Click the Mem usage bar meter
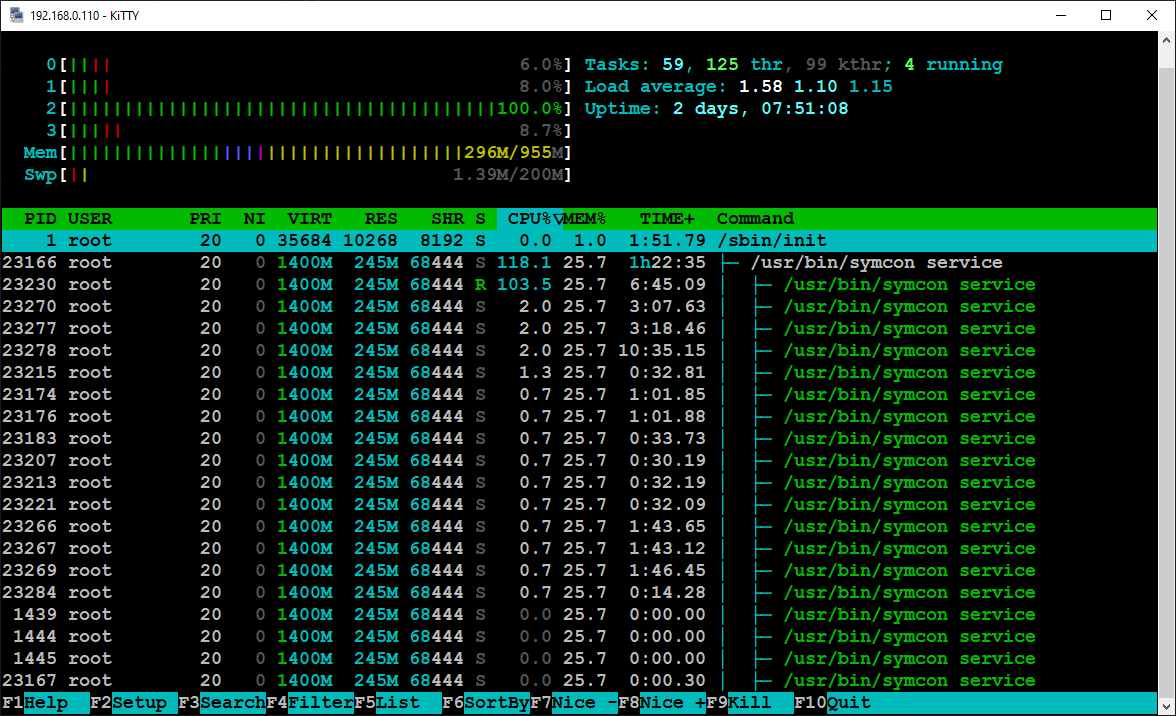Image resolution: width=1176 pixels, height=716 pixels. point(315,153)
